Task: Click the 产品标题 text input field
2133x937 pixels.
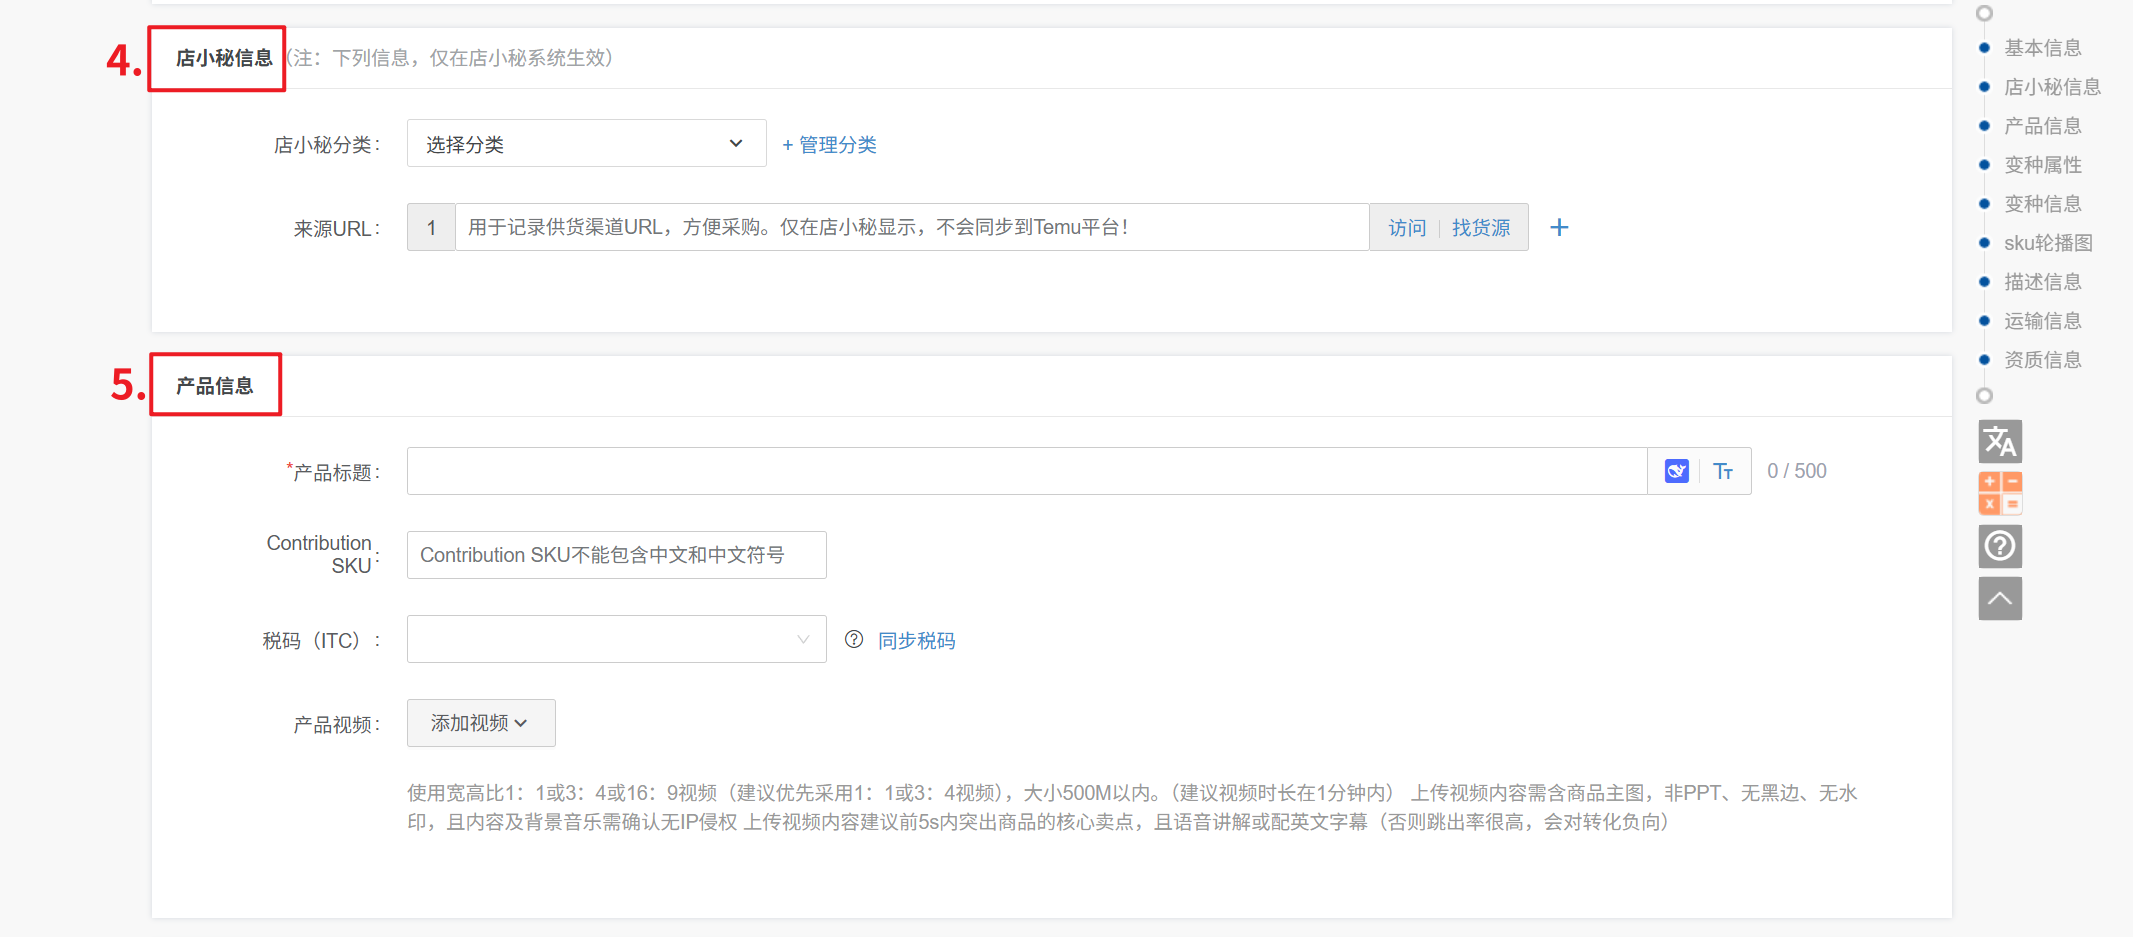Action: click(x=1026, y=471)
